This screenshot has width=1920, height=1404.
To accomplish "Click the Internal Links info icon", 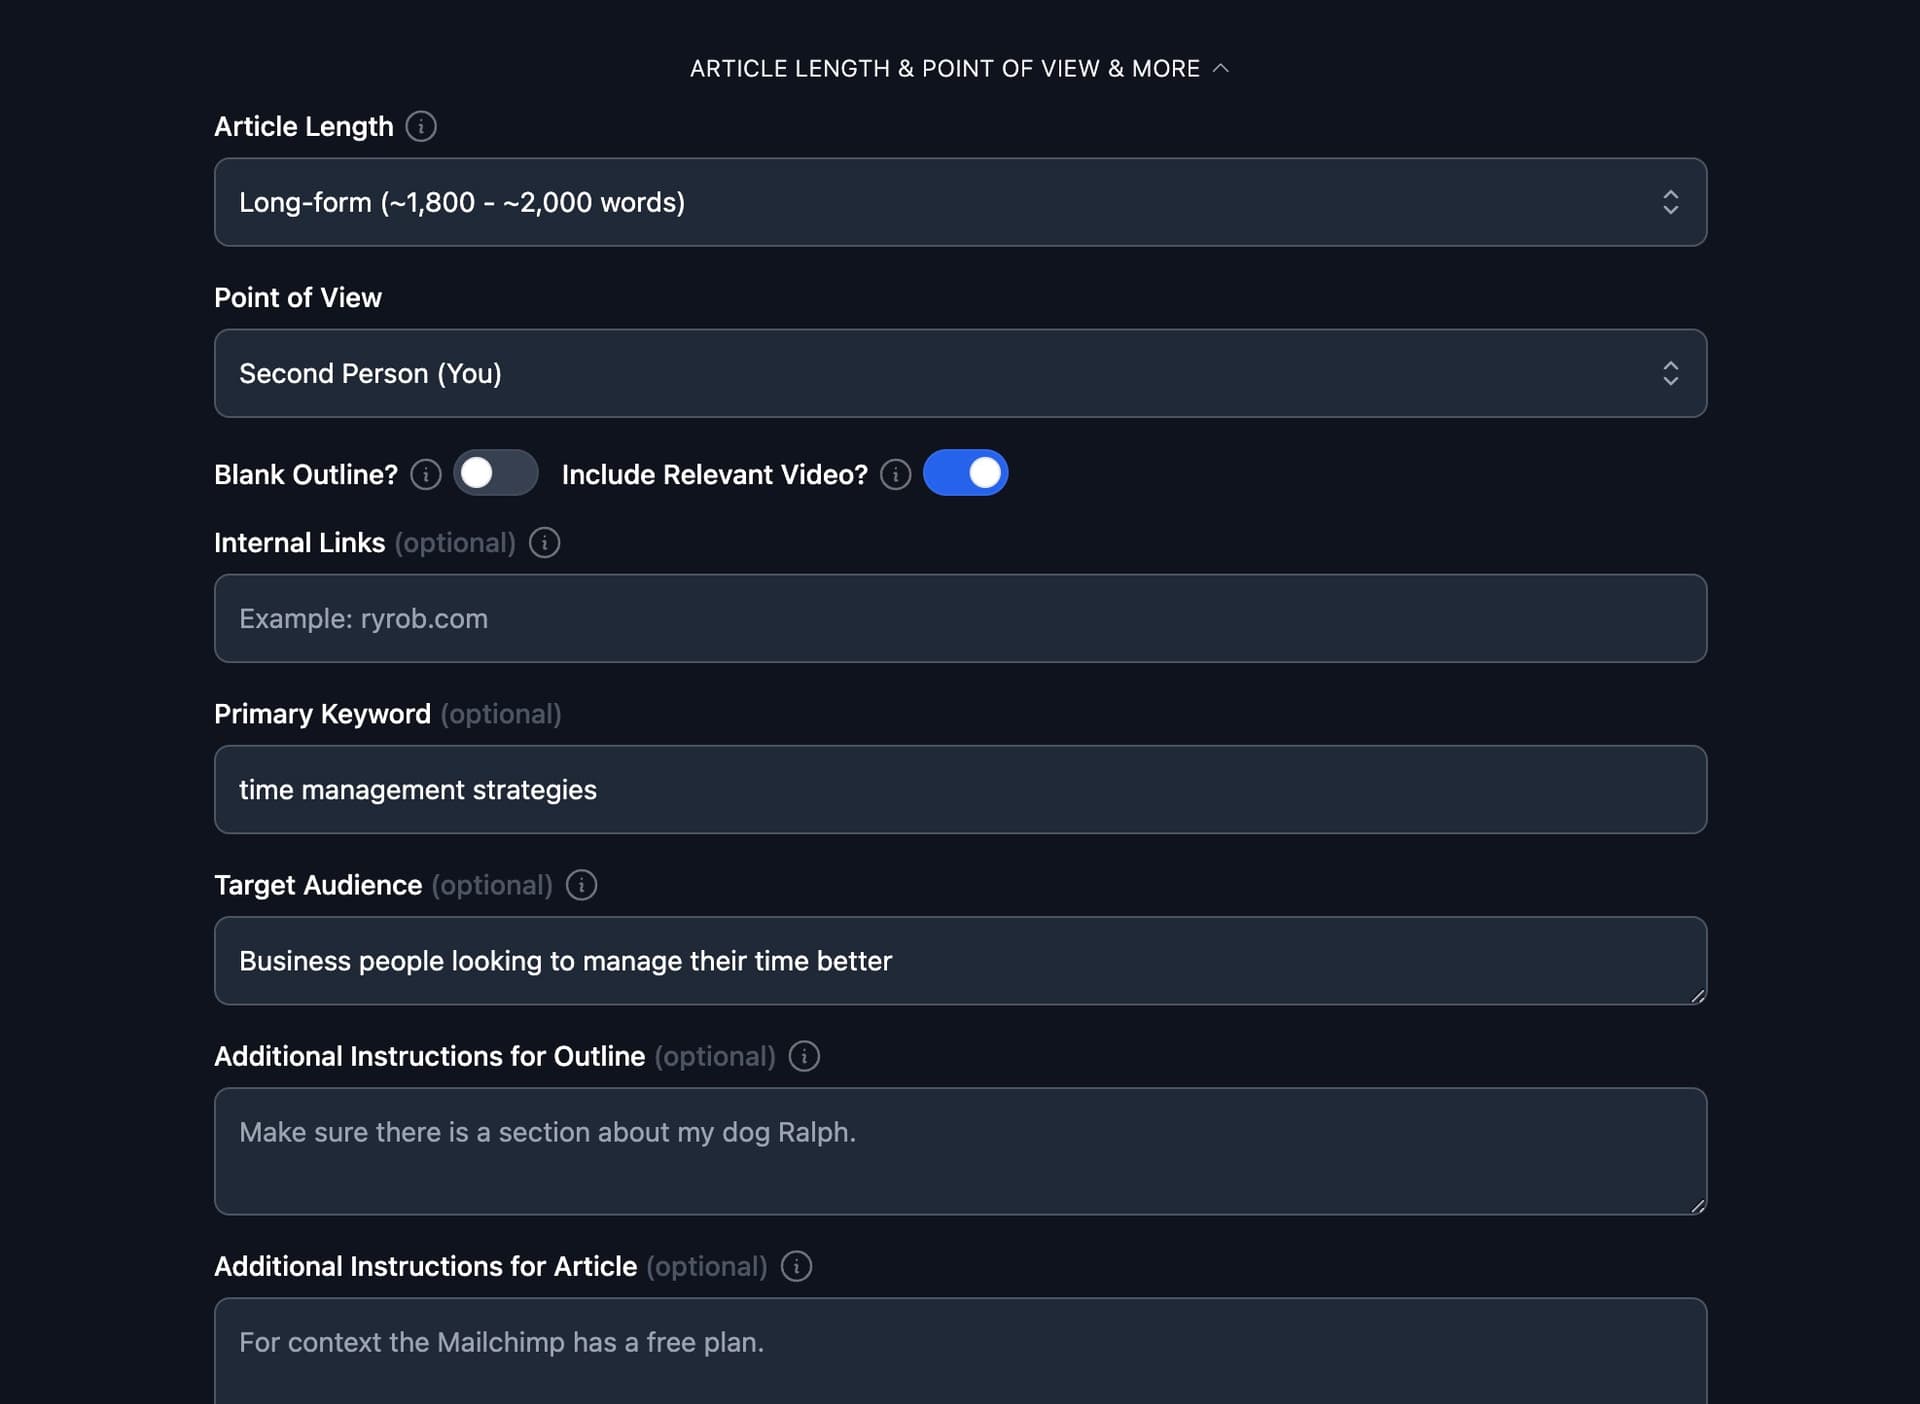I will pyautogui.click(x=544, y=543).
